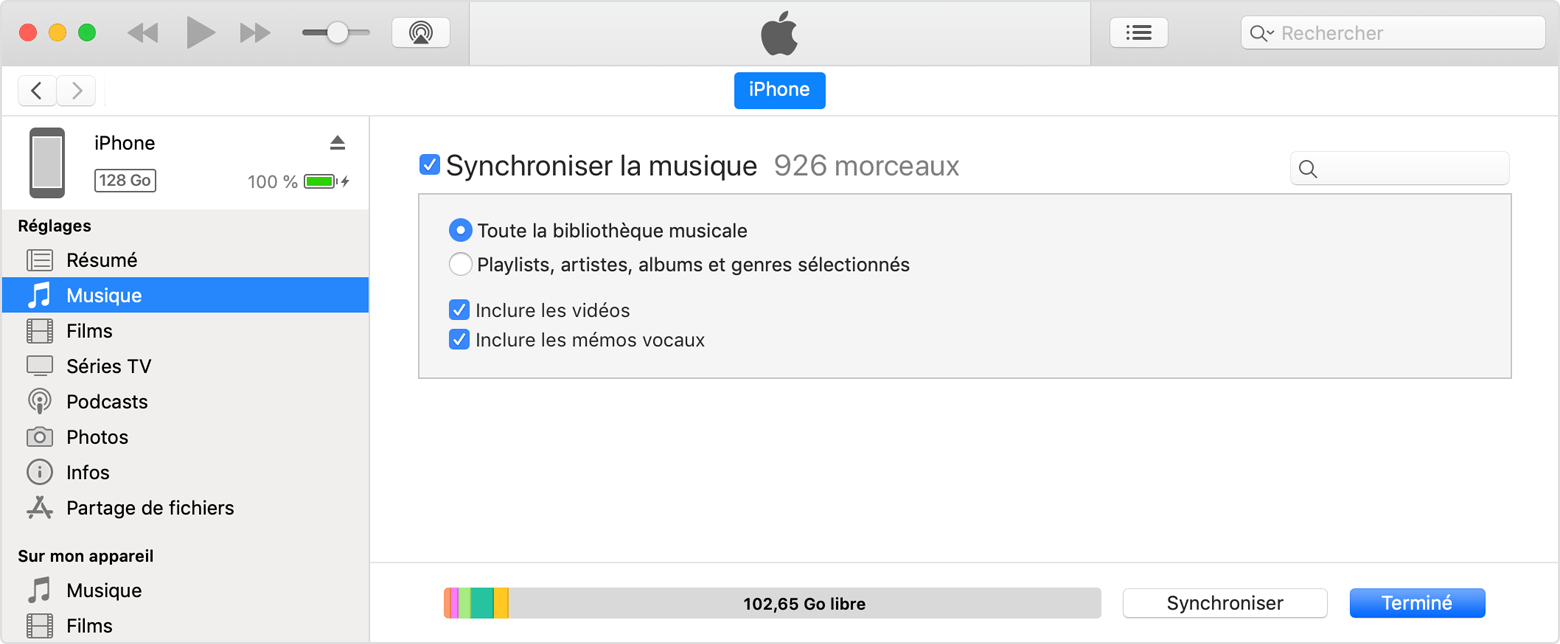Click the Terminé button

coord(1416,602)
